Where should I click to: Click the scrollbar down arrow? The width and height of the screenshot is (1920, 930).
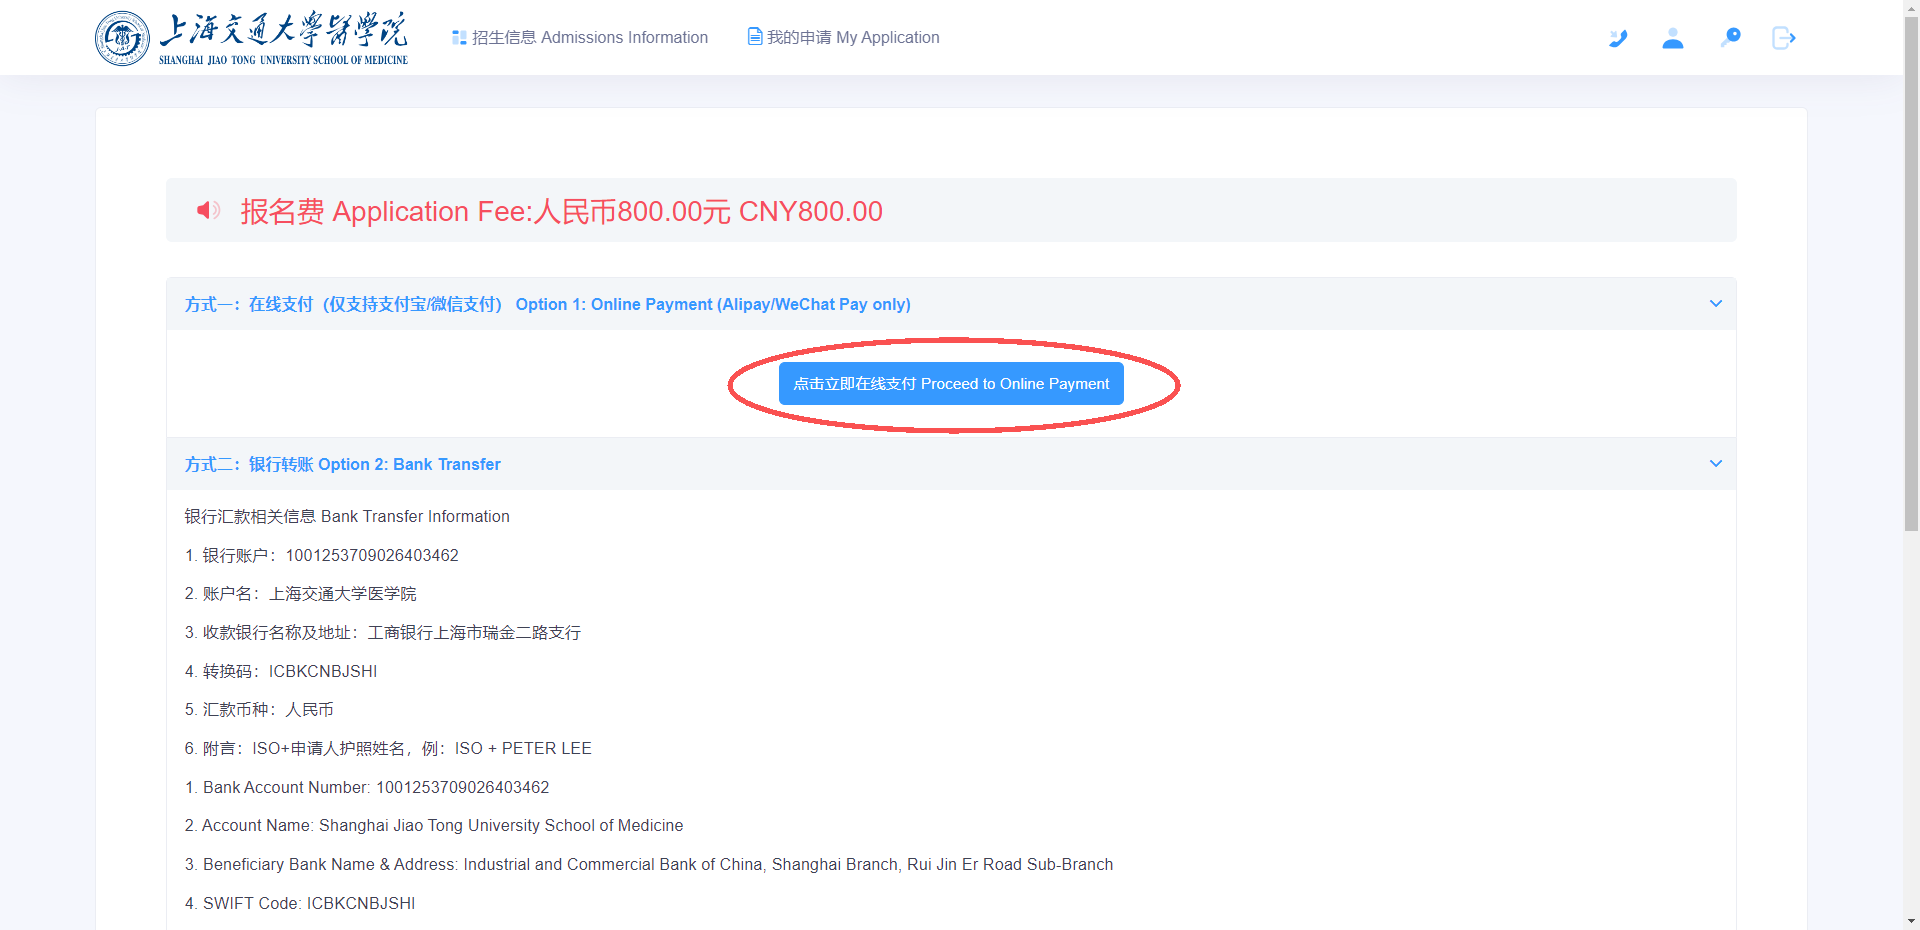tap(1911, 921)
